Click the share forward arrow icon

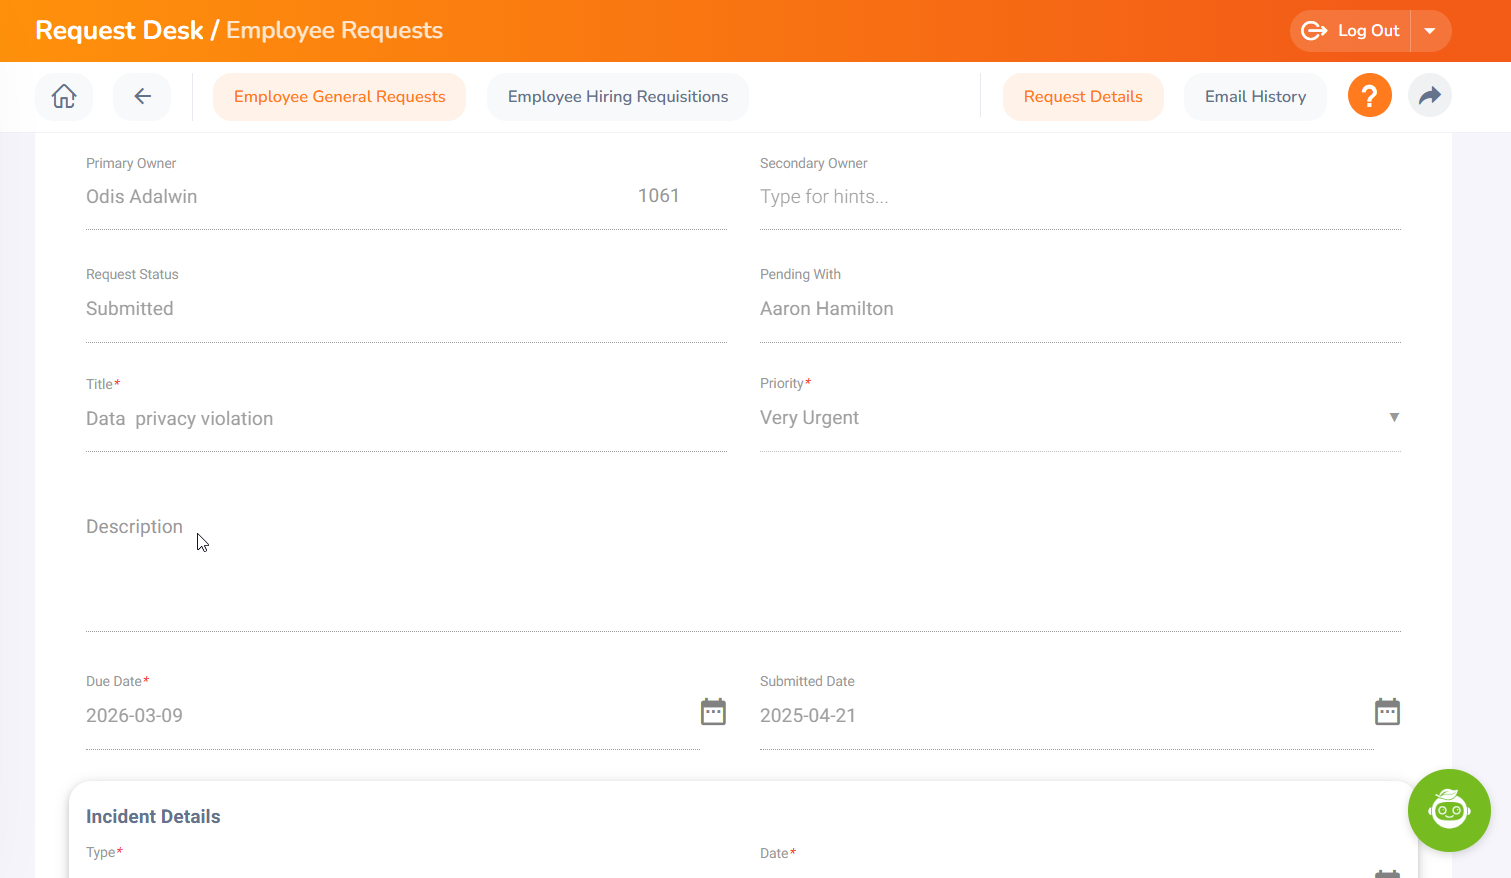(x=1429, y=96)
